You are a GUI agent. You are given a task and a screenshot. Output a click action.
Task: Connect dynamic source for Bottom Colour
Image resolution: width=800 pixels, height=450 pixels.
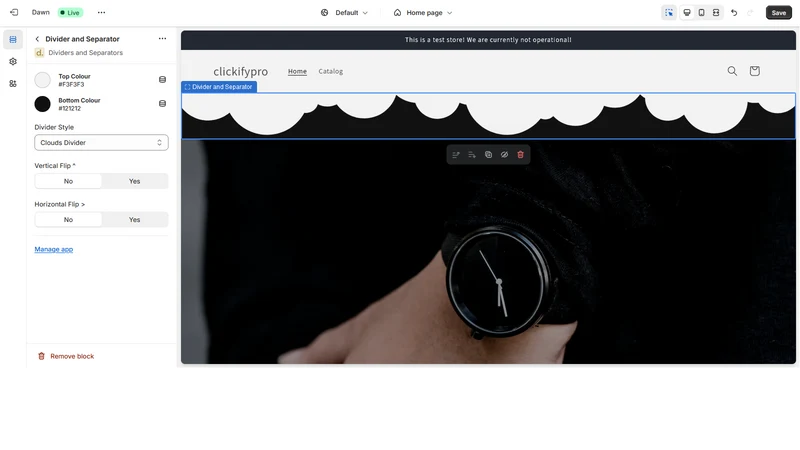[162, 104]
